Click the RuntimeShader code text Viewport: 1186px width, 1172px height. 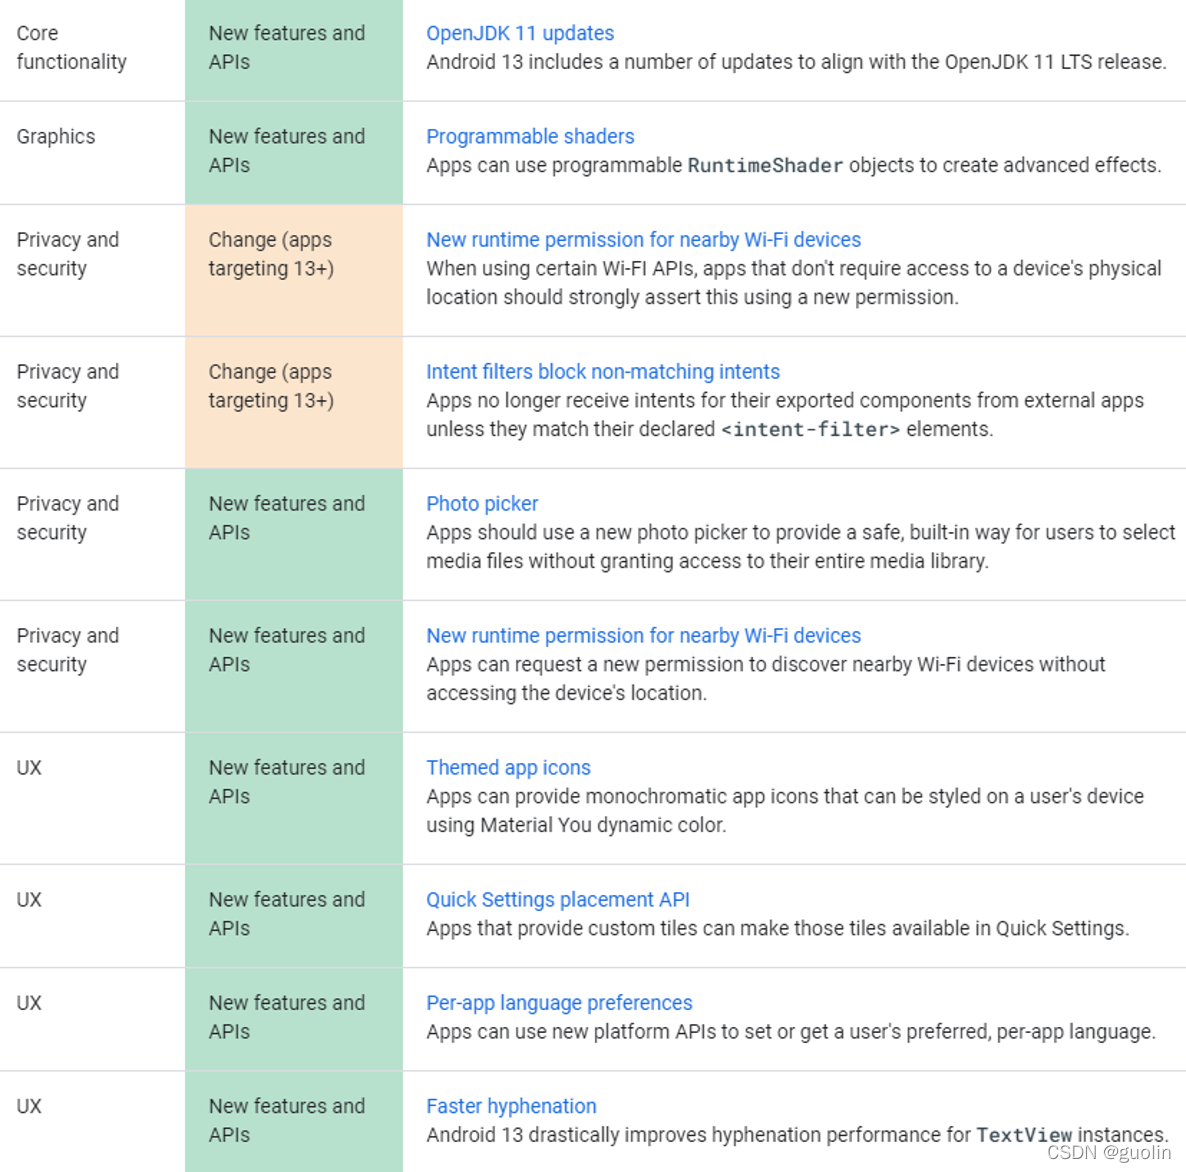(765, 166)
